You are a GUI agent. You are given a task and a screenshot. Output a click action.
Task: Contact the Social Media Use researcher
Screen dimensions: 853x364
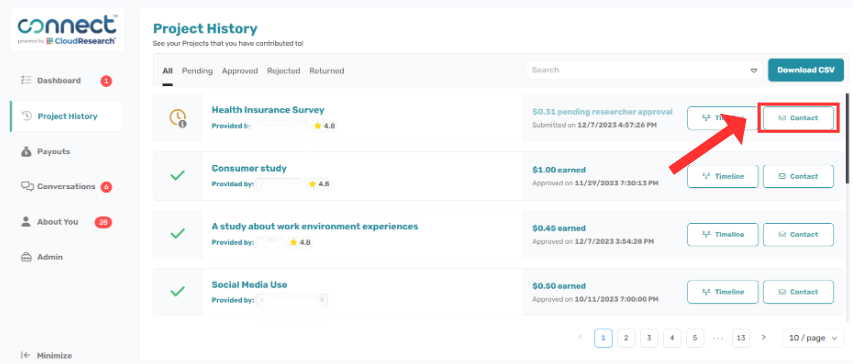pos(798,292)
